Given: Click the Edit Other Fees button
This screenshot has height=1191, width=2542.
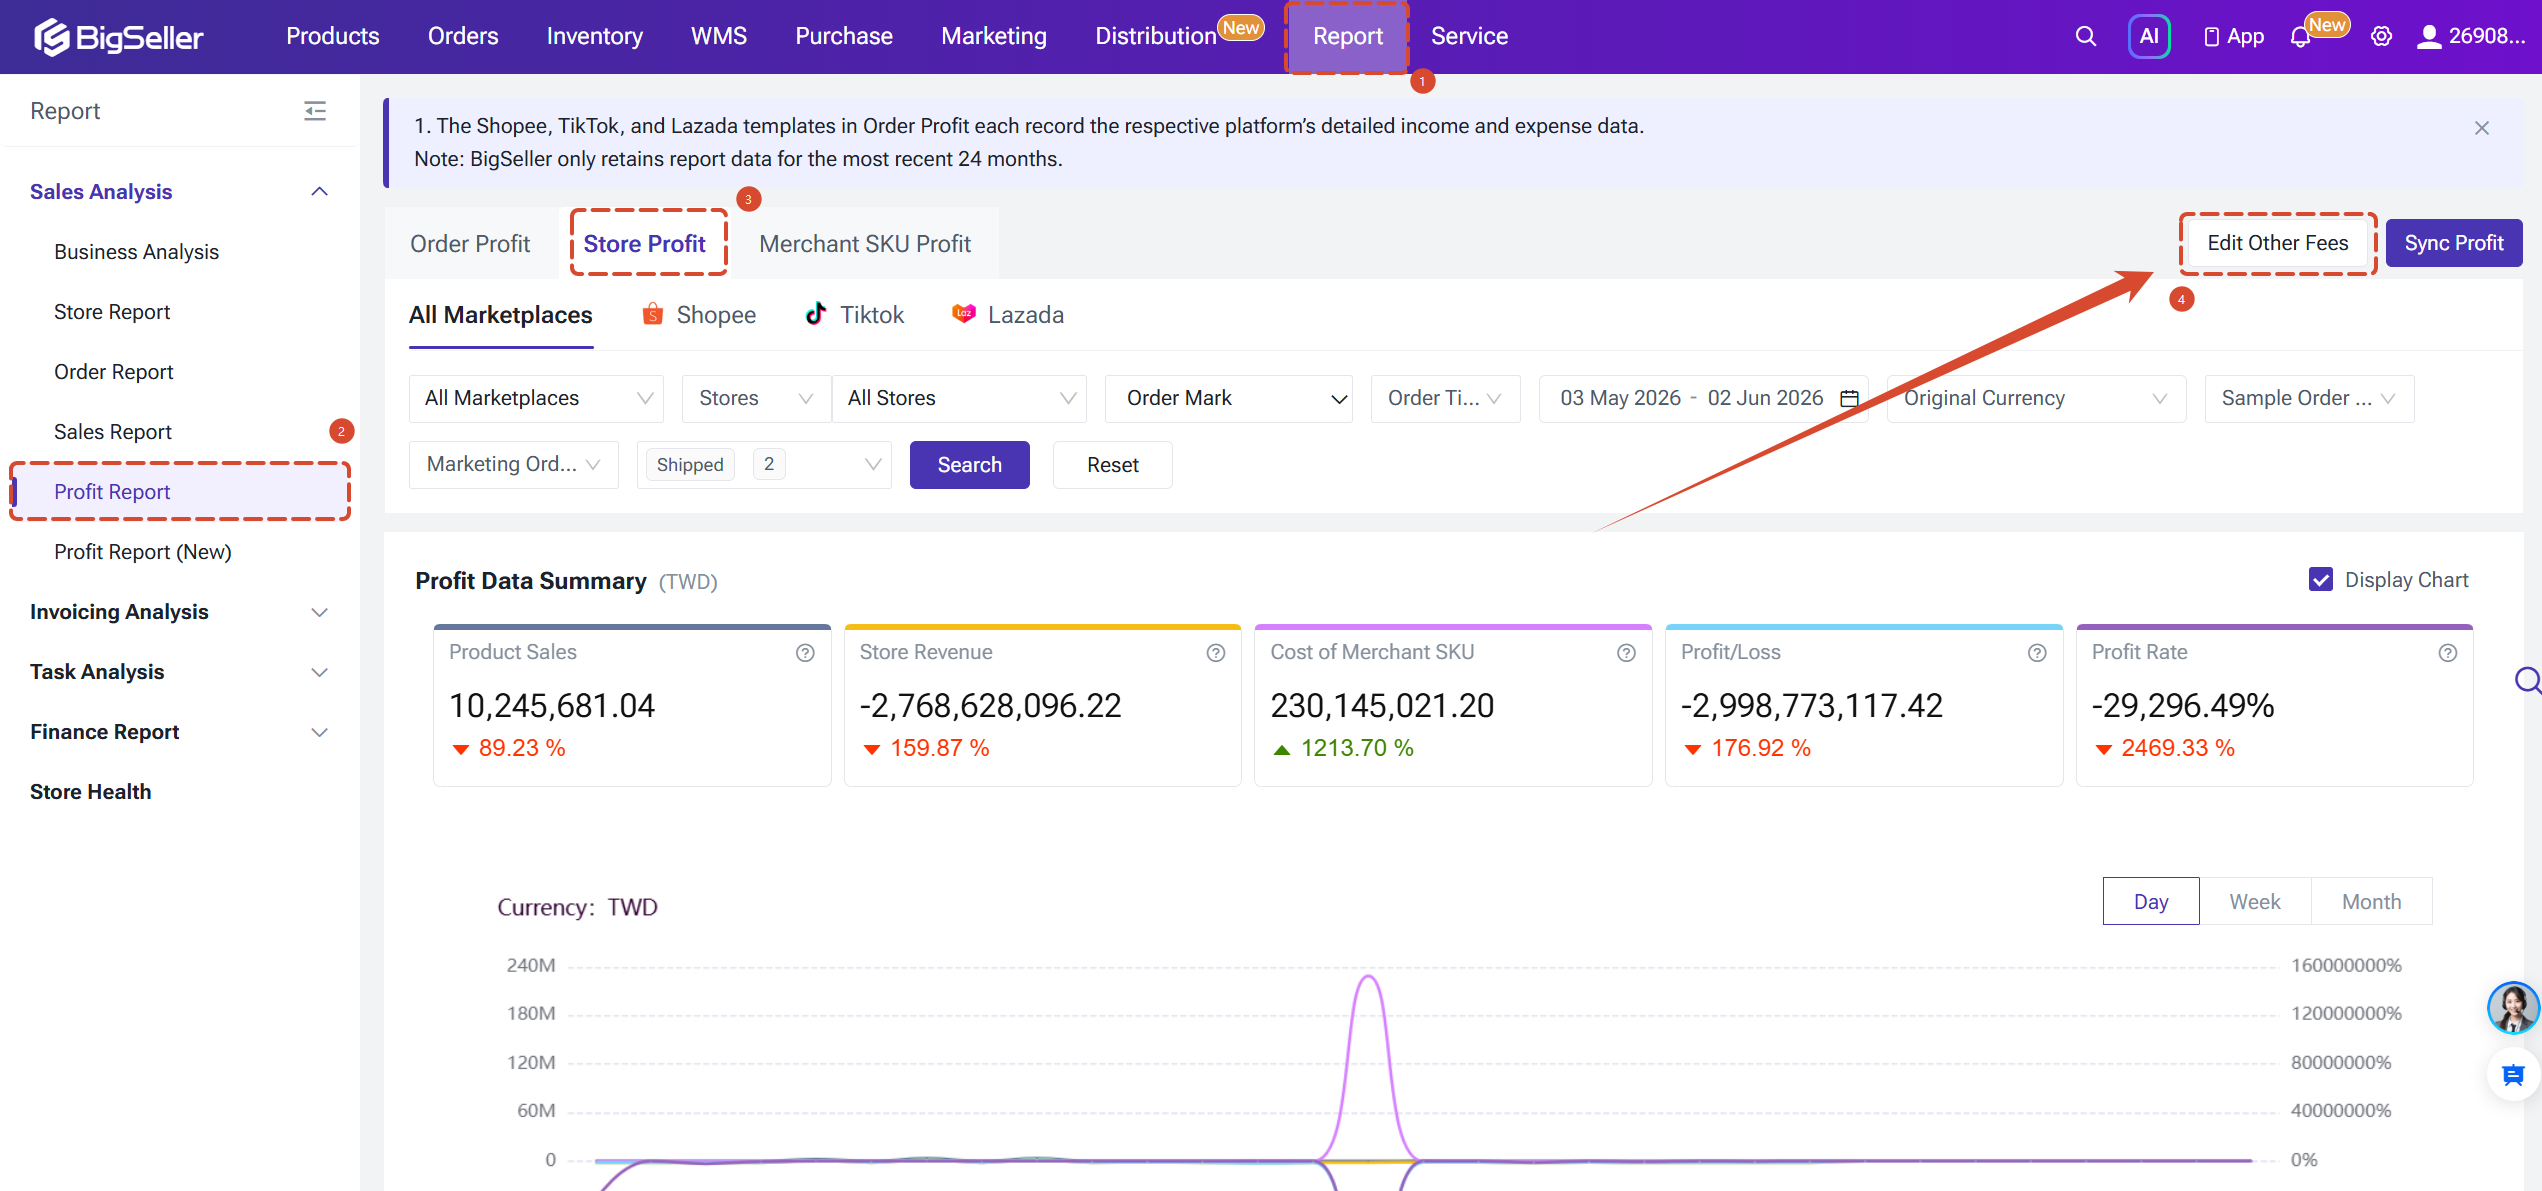Looking at the screenshot, I should (x=2278, y=243).
